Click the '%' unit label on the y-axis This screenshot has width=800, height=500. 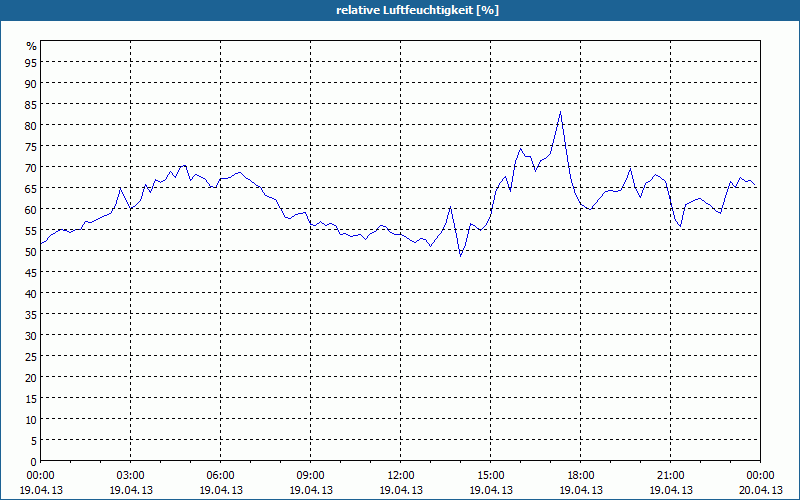point(32,46)
